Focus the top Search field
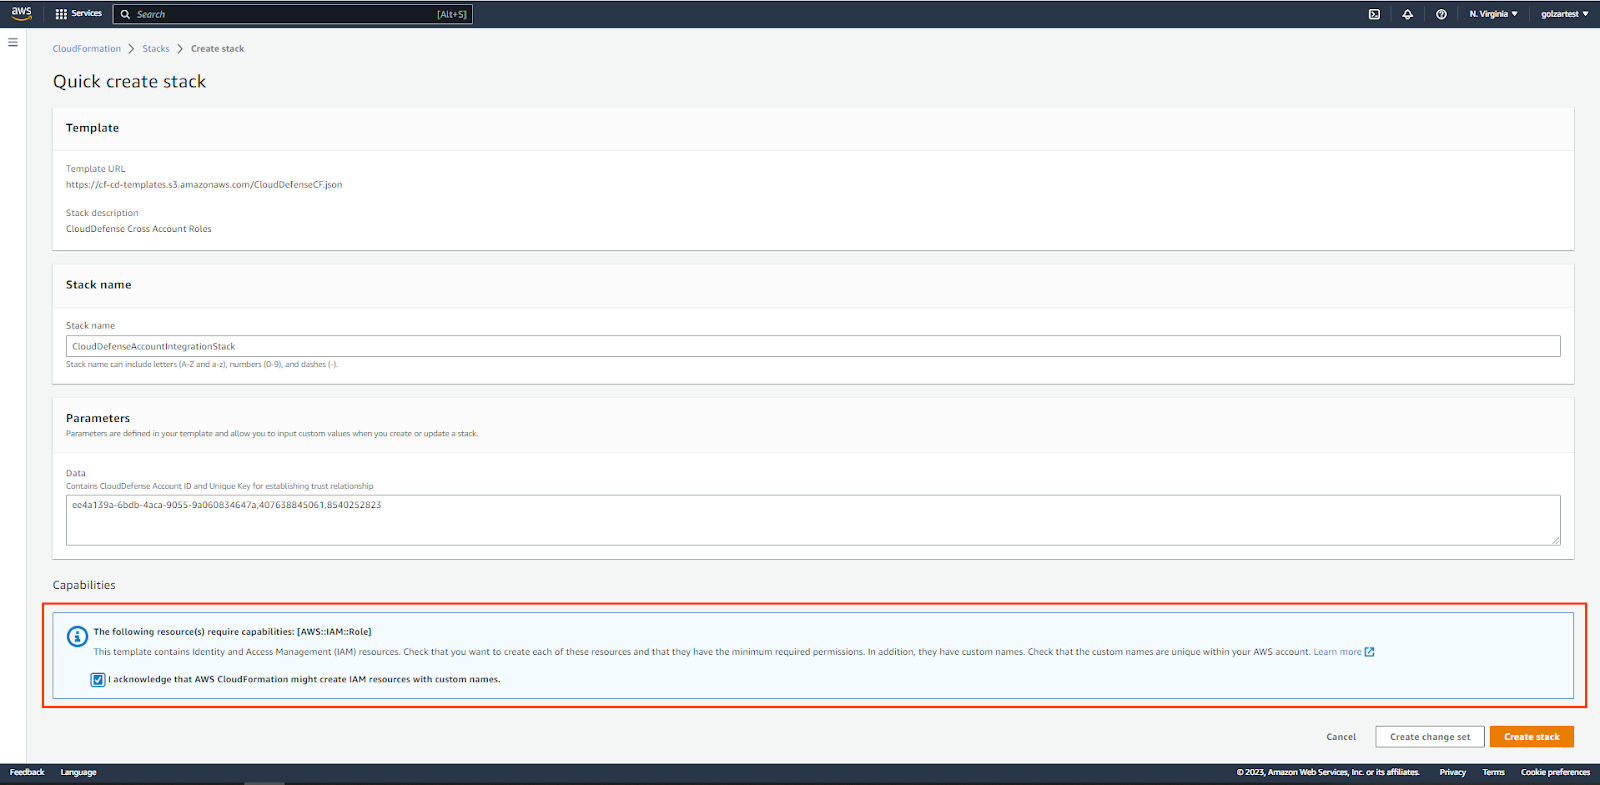 (x=292, y=14)
